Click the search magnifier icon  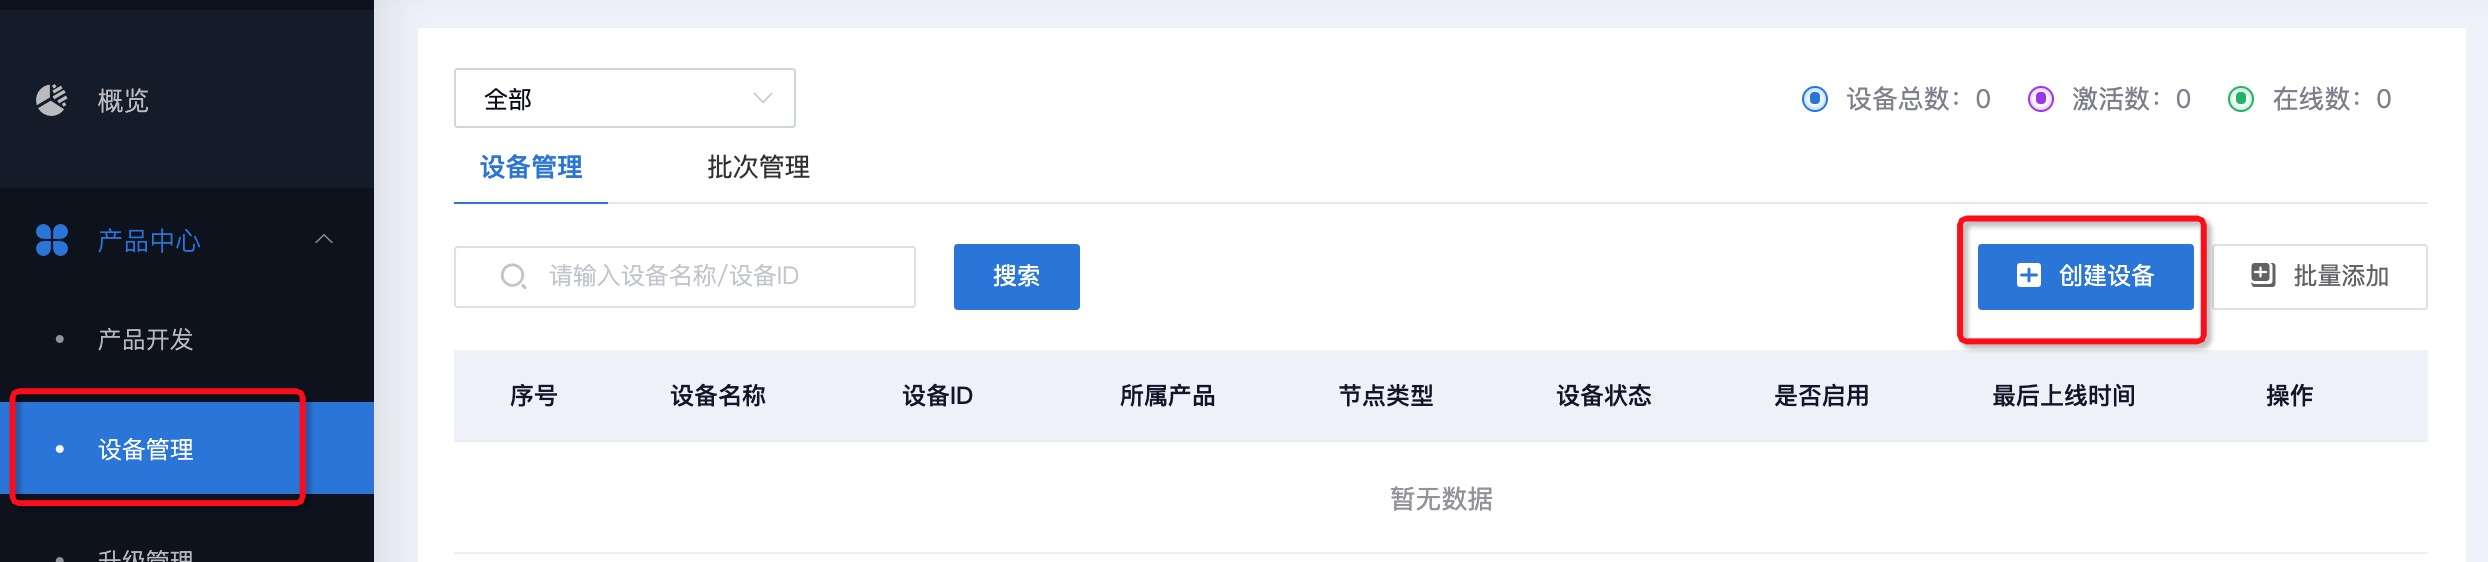[513, 277]
